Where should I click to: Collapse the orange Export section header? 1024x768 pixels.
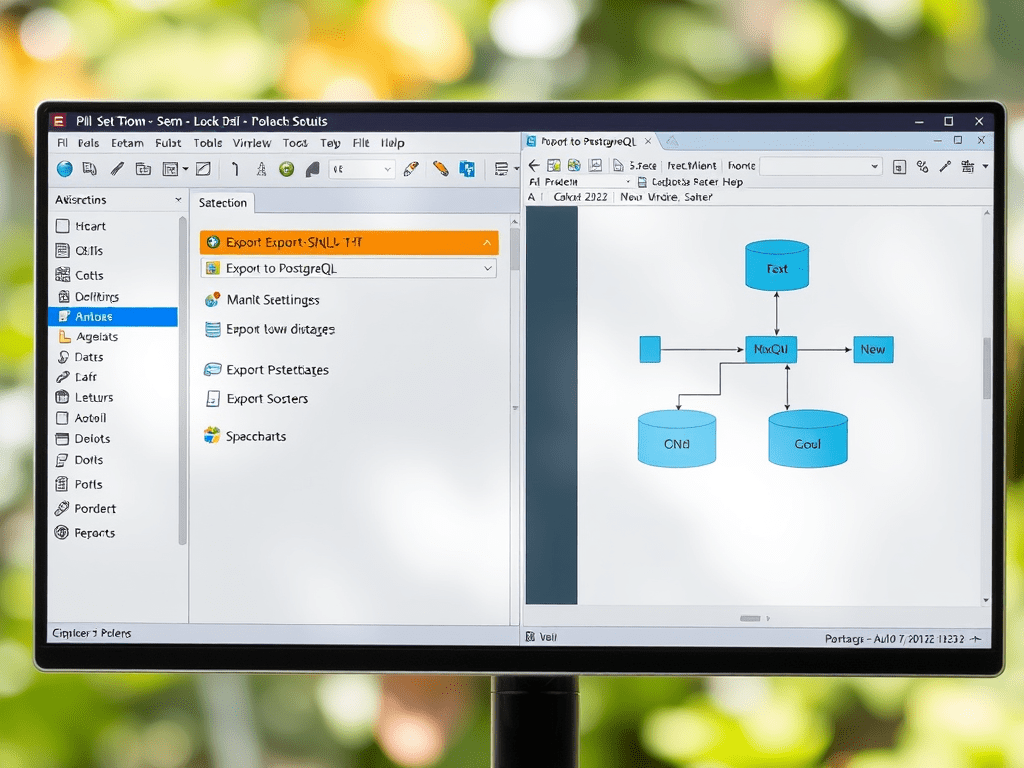[487, 243]
